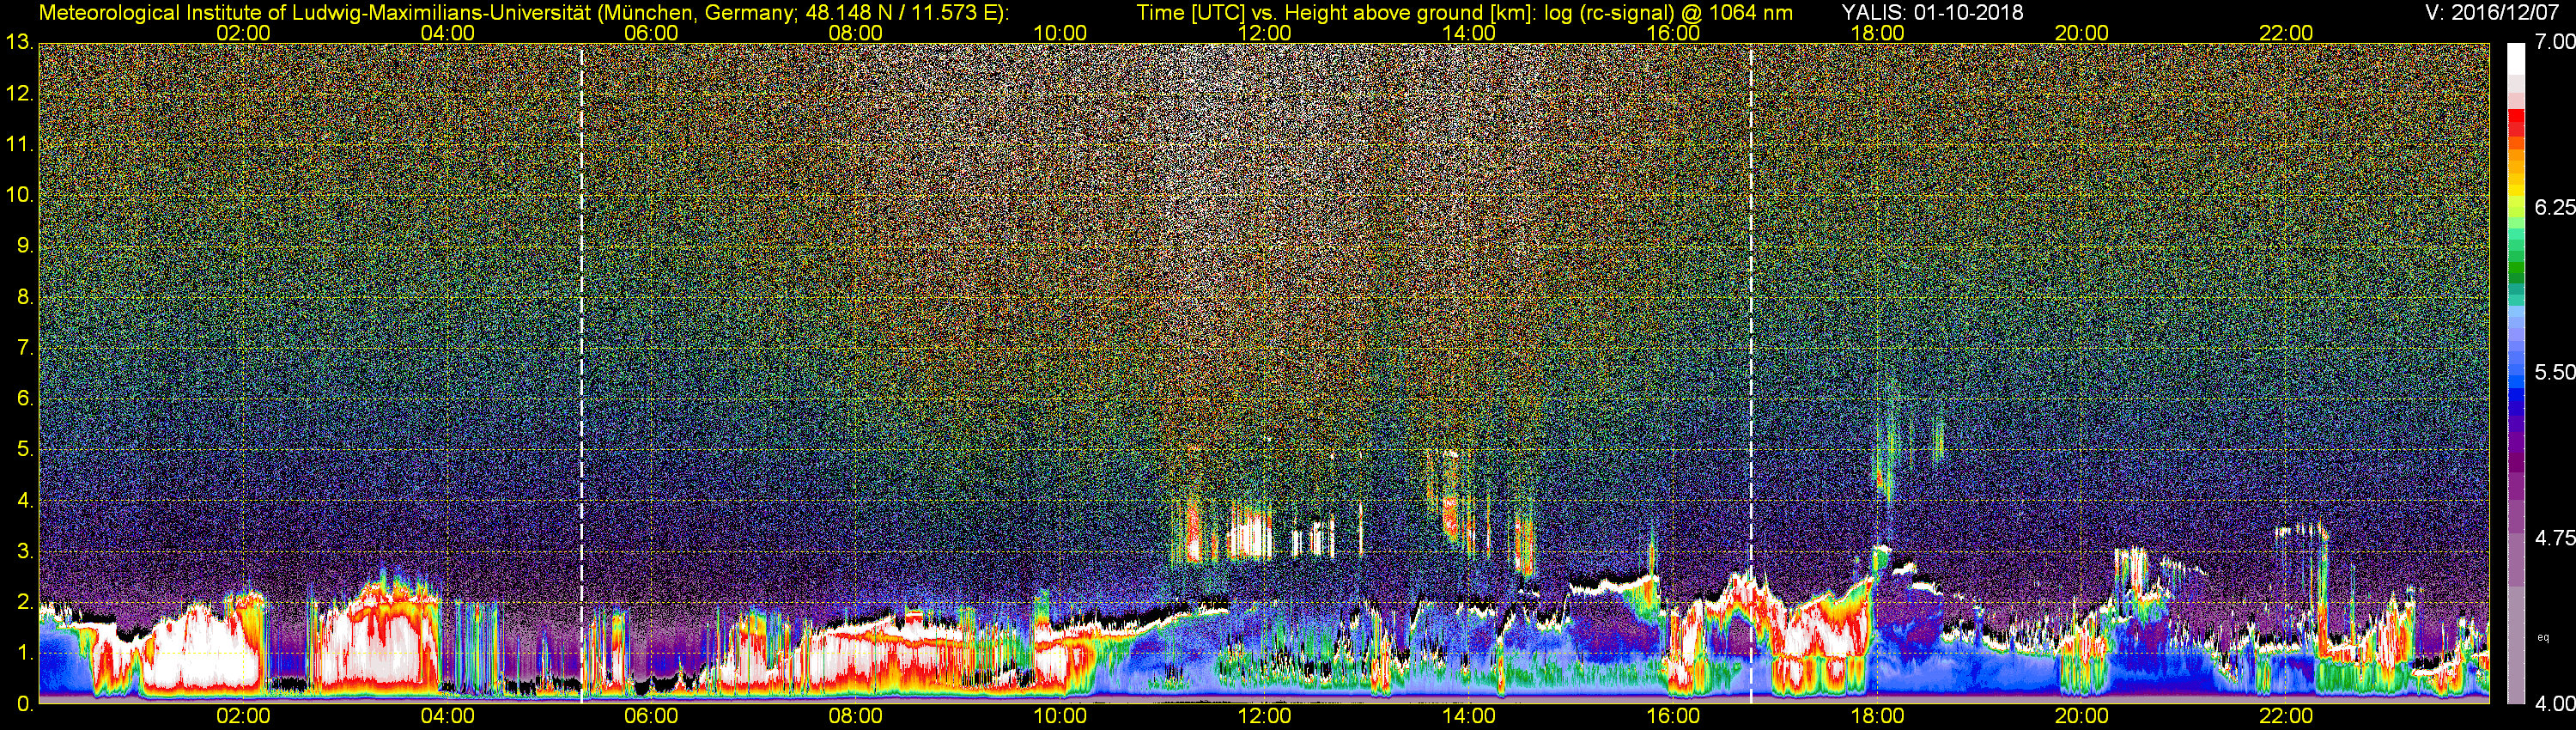Click the 13 km height axis label

point(19,43)
